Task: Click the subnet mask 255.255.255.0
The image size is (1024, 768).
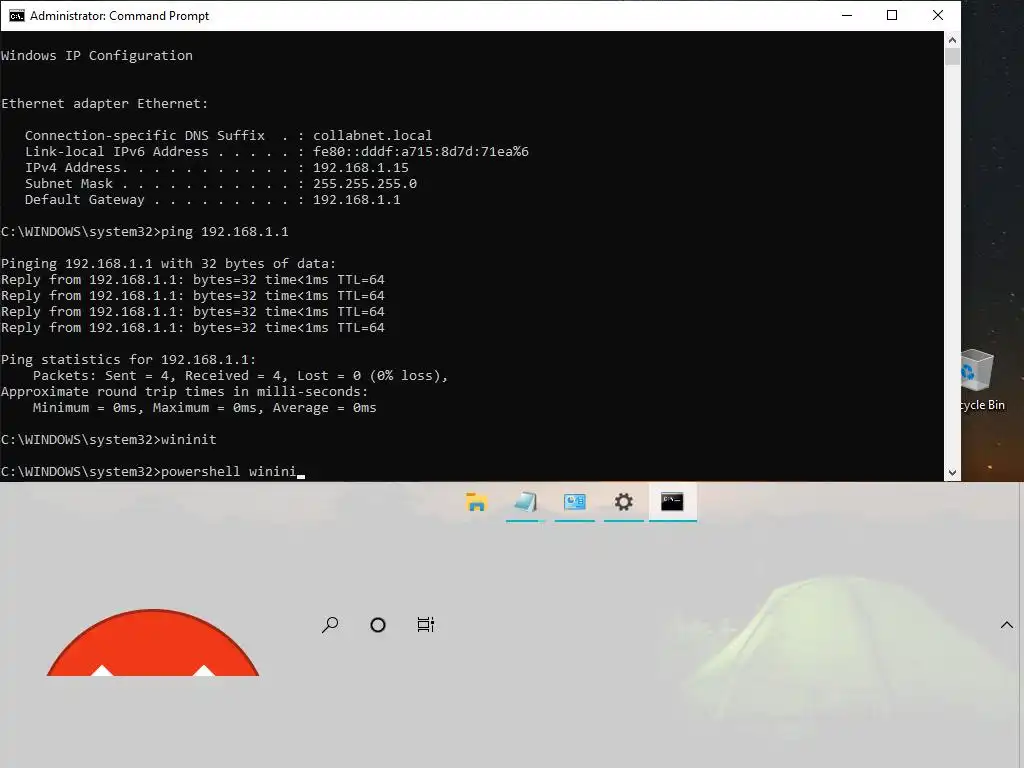Action: coord(364,184)
